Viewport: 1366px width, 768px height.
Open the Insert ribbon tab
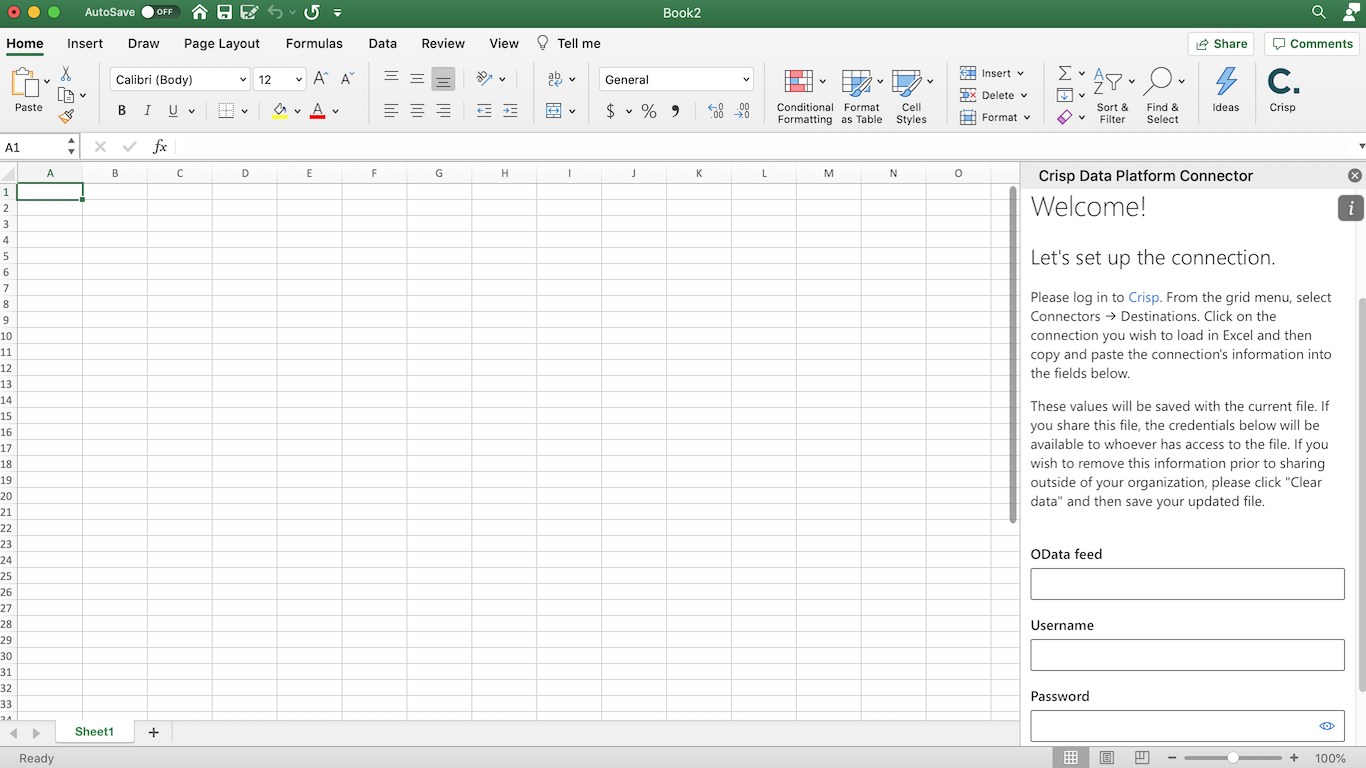[85, 43]
